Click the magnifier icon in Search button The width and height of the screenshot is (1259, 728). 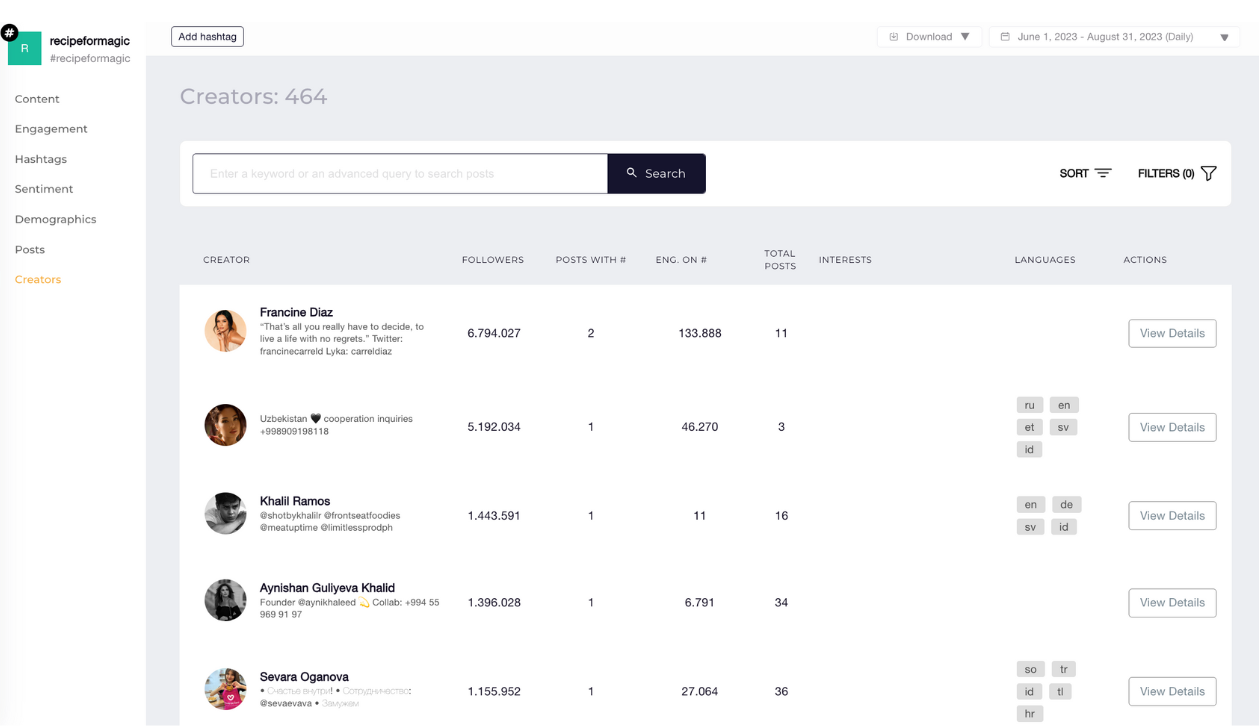tap(632, 173)
